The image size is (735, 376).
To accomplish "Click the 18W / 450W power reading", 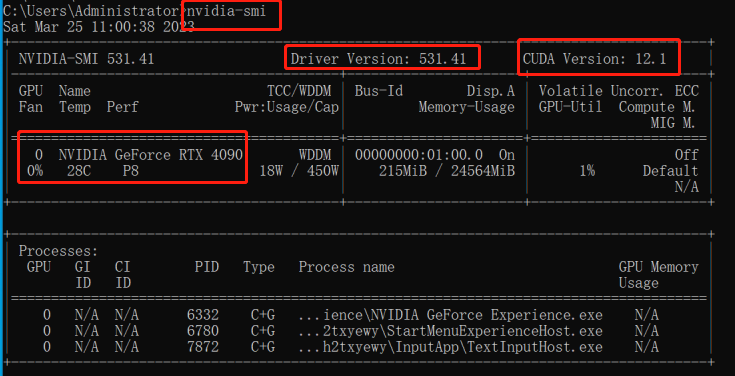I will point(299,171).
